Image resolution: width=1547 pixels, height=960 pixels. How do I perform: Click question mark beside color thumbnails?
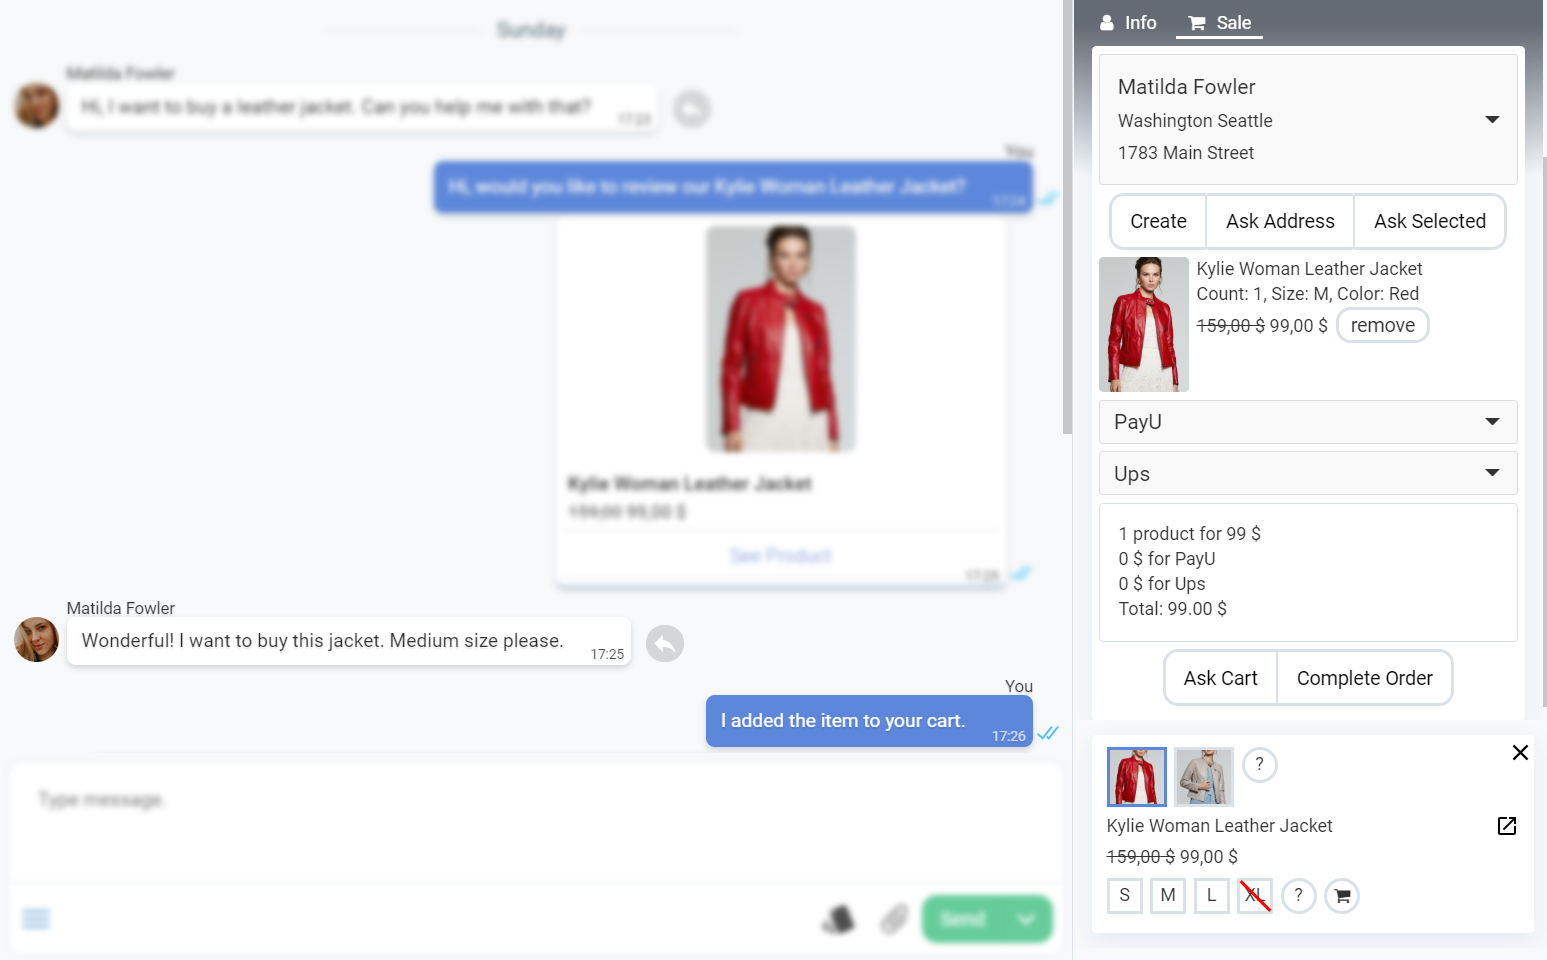click(1259, 765)
